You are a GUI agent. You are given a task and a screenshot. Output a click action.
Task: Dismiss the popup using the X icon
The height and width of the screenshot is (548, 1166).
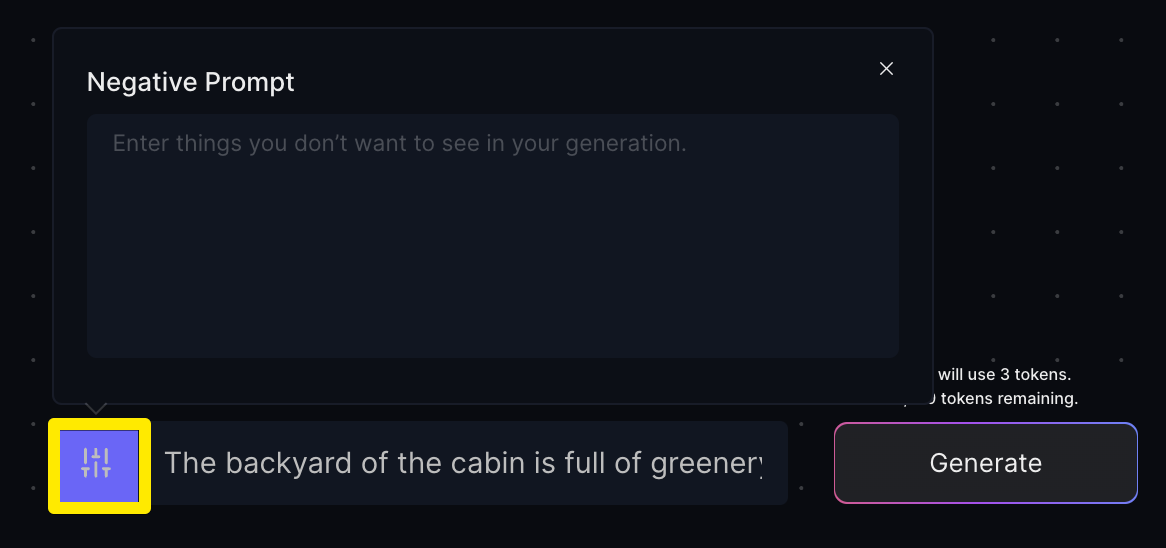click(x=886, y=69)
